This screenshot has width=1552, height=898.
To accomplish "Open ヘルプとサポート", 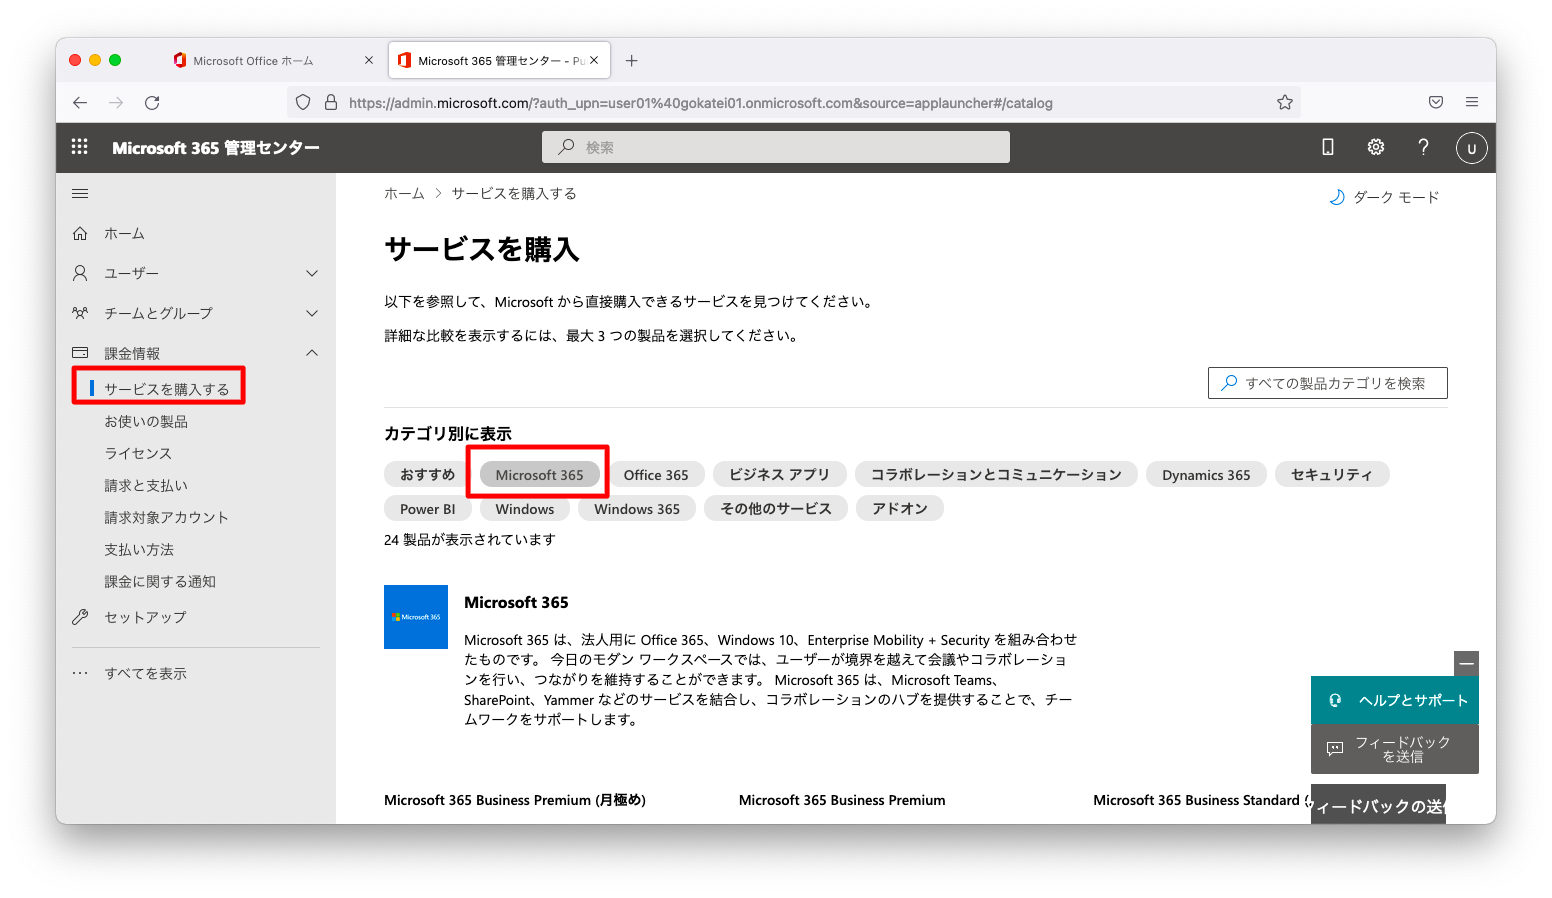I will click(1394, 699).
